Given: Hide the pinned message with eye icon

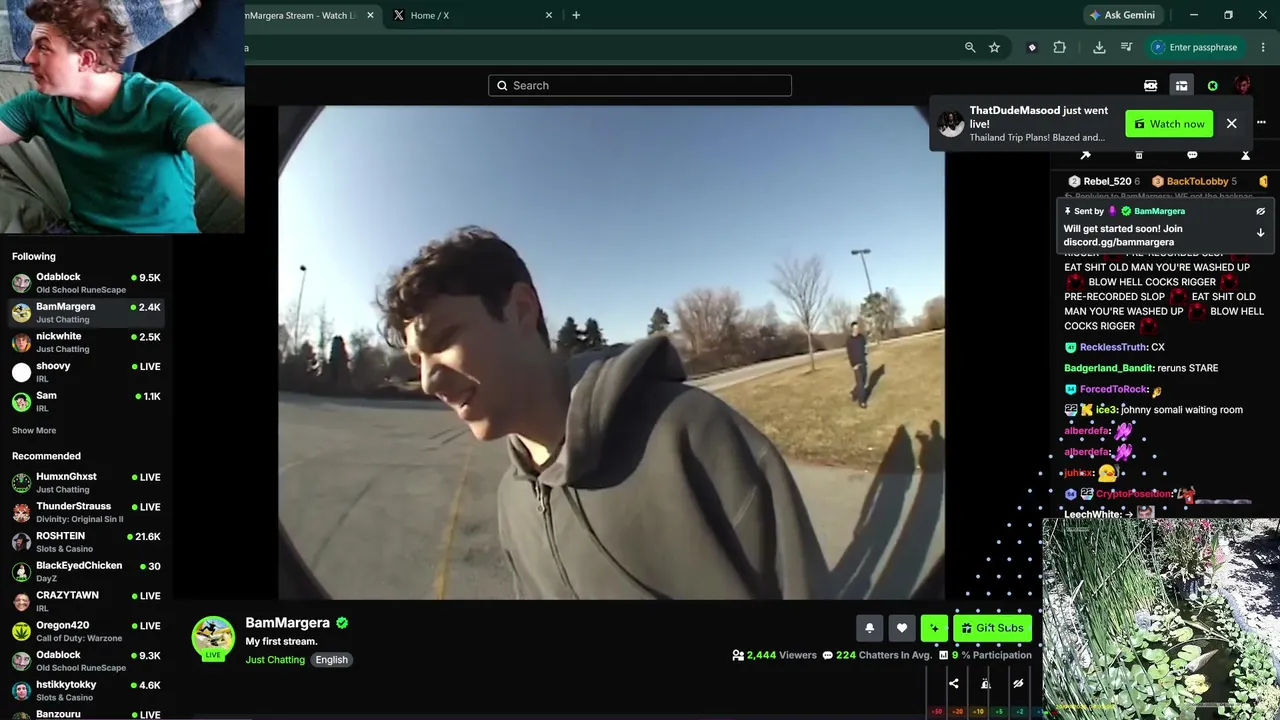Looking at the screenshot, I should click(1260, 211).
